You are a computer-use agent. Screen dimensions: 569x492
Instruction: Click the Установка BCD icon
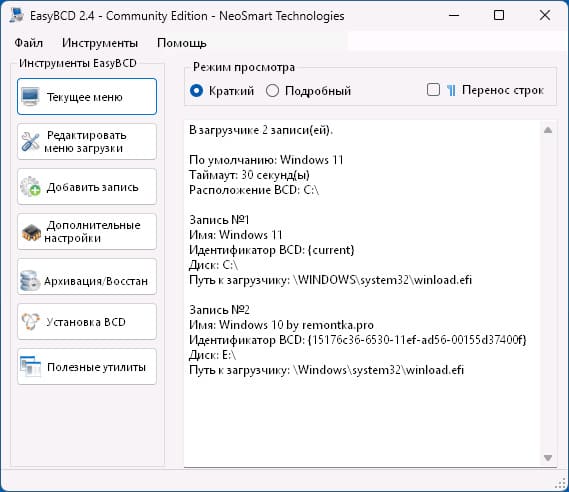pos(30,321)
